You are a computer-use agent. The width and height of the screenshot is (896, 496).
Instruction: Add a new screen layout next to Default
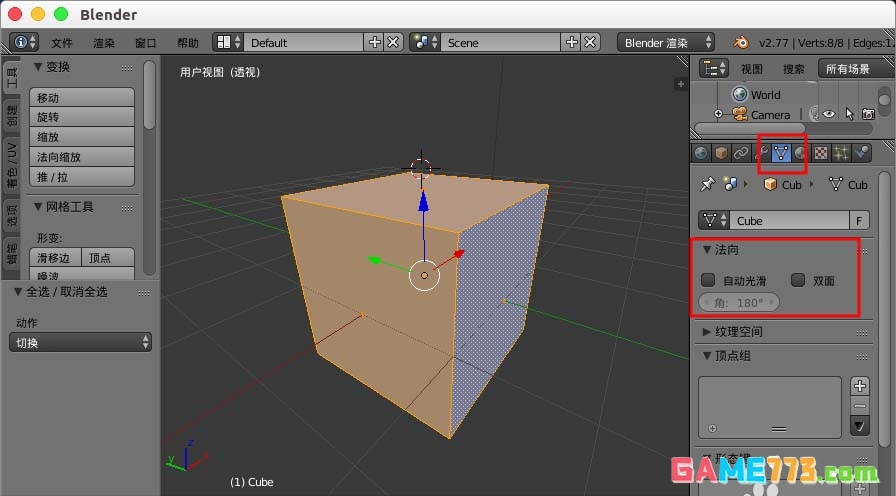pos(375,42)
